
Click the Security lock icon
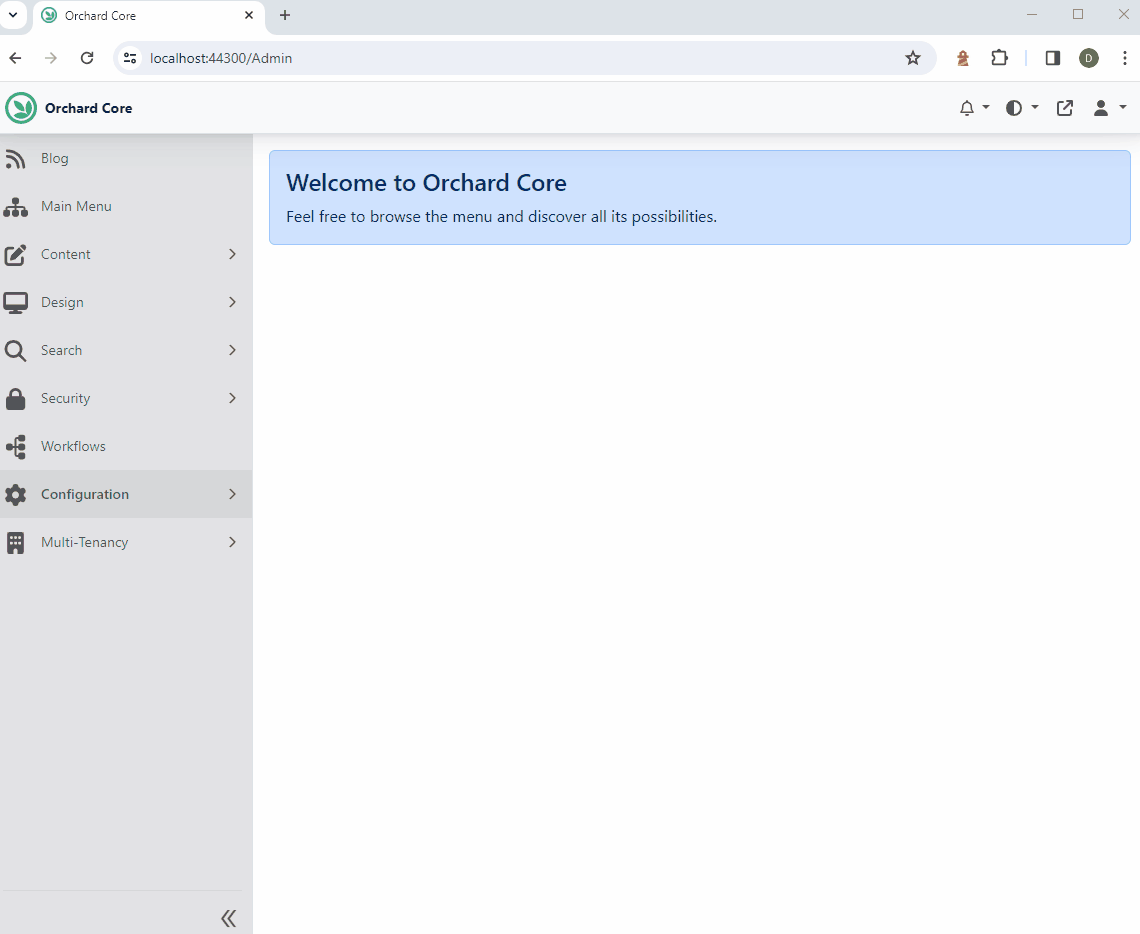pos(15,398)
